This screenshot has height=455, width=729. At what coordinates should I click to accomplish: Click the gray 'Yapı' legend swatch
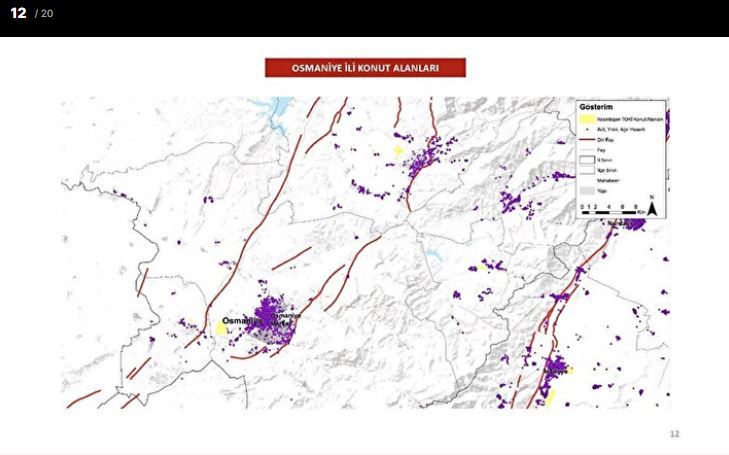coord(587,191)
